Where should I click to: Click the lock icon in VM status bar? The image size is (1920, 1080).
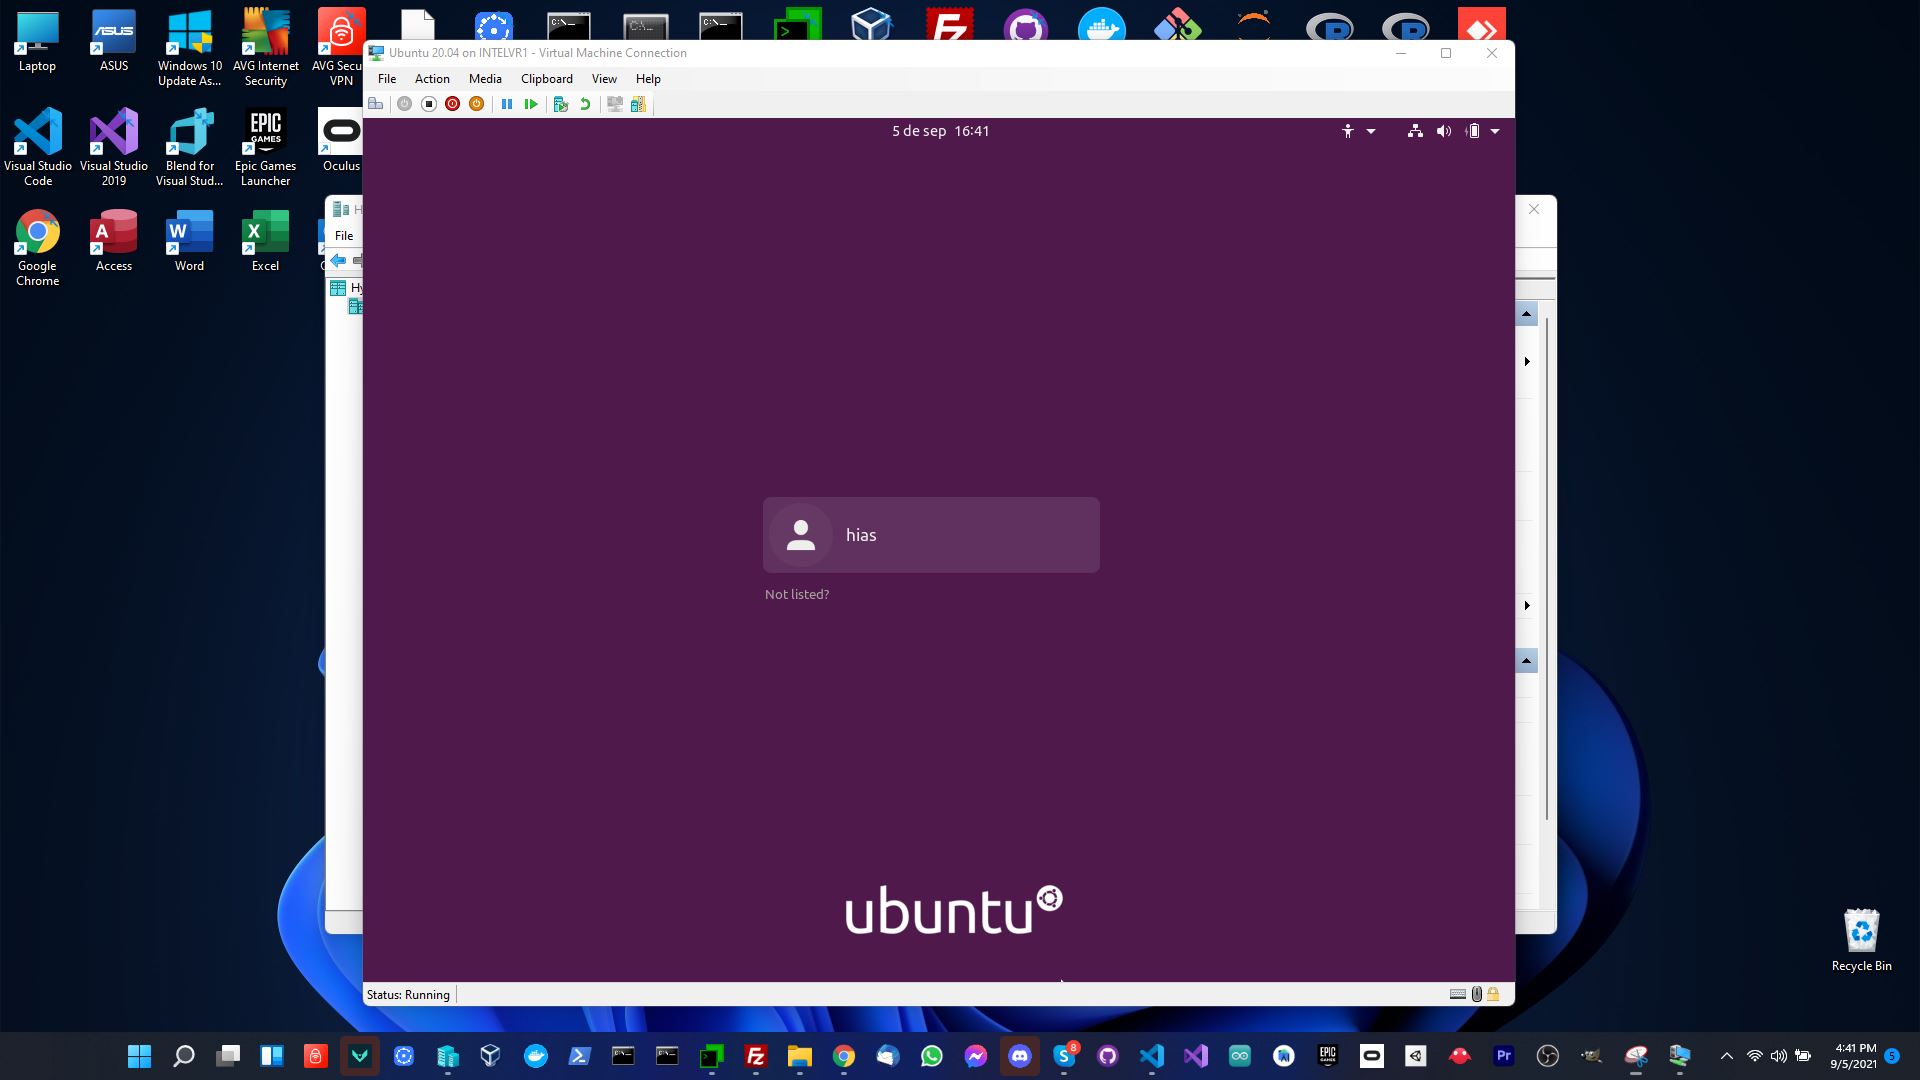click(1493, 994)
